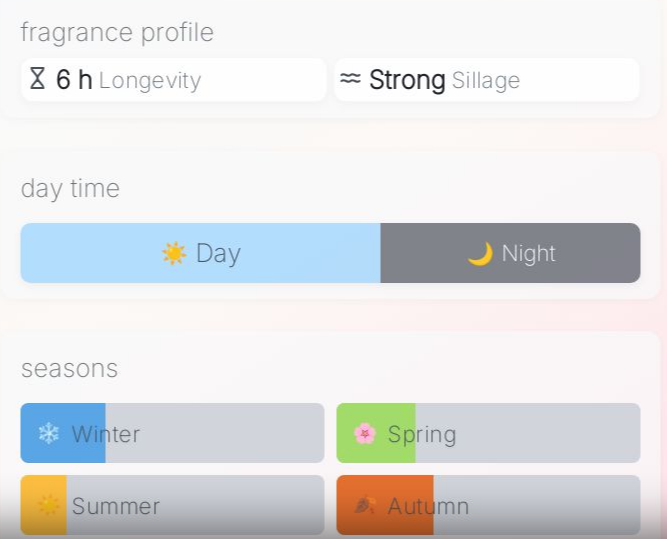667x539 pixels.
Task: Click the Autumn season bar
Action: pyautogui.click(x=488, y=505)
